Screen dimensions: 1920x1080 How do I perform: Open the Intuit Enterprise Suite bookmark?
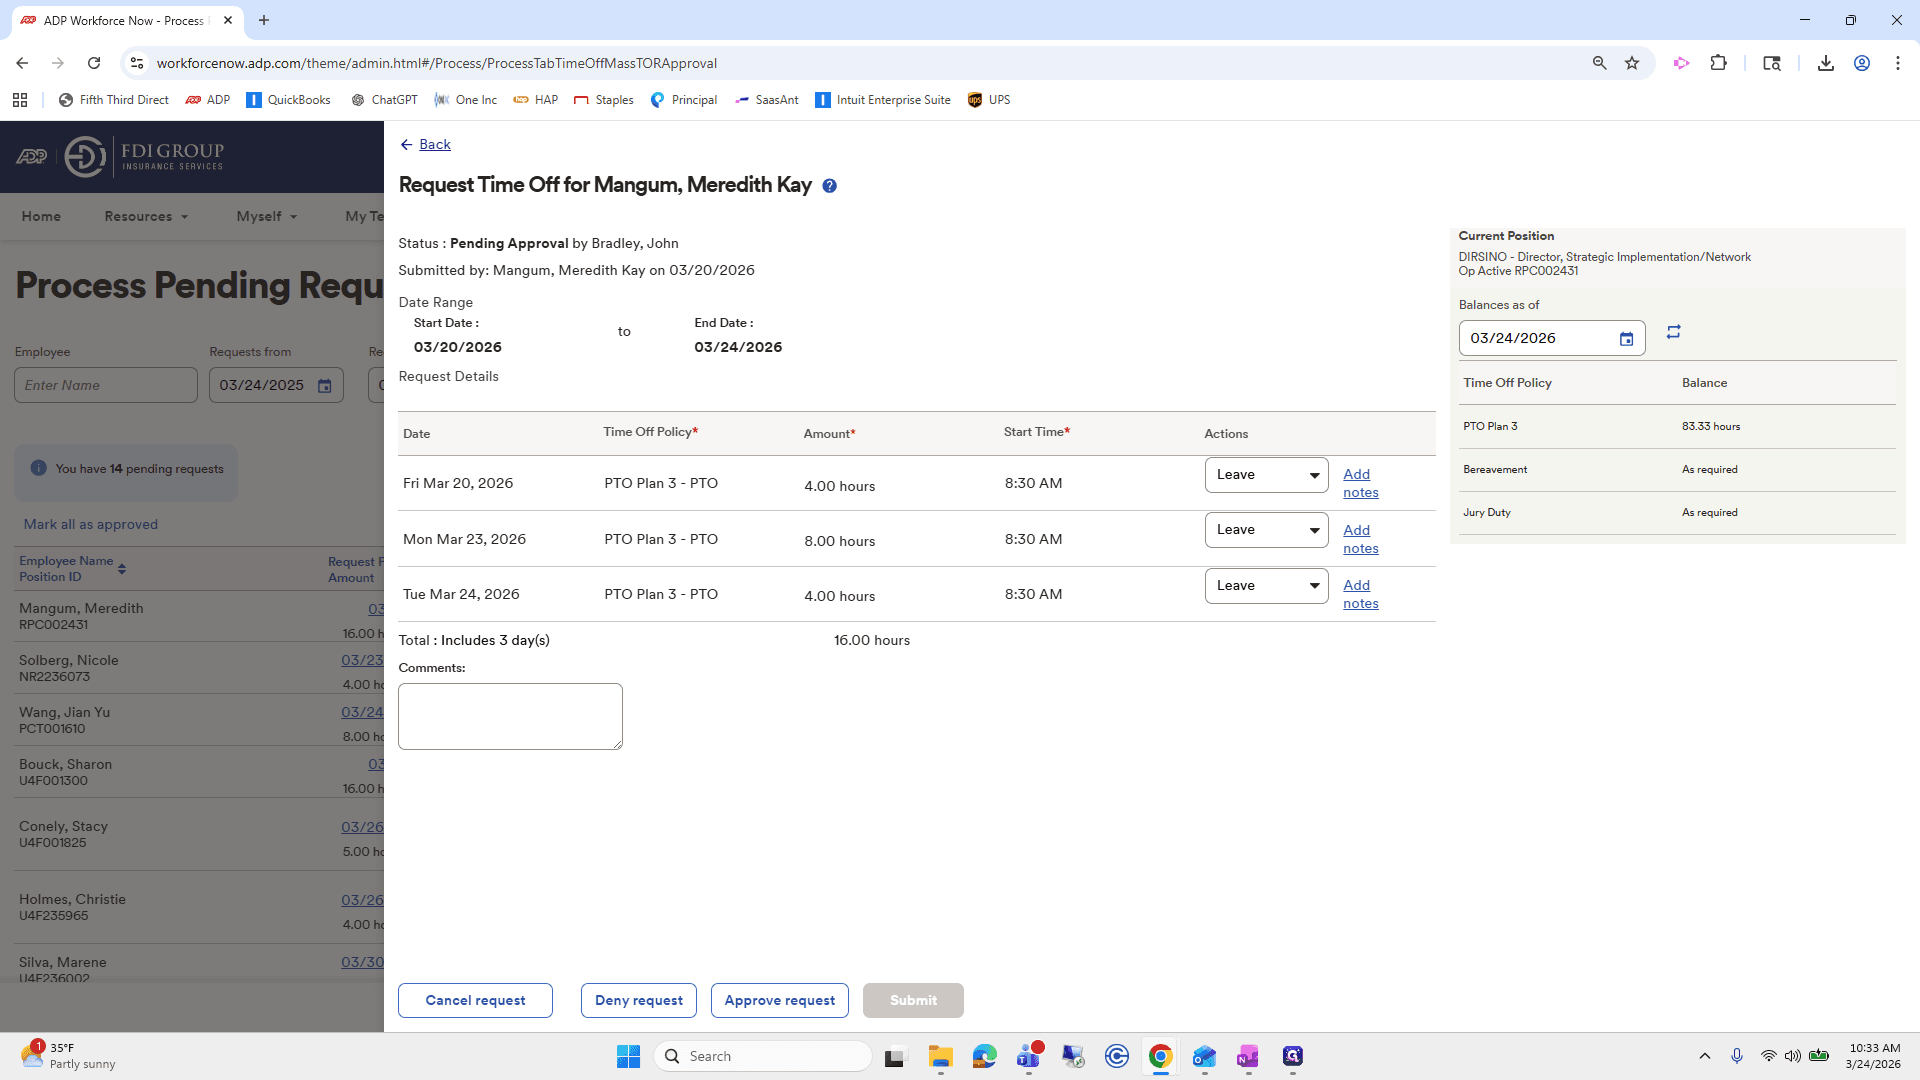click(x=882, y=100)
